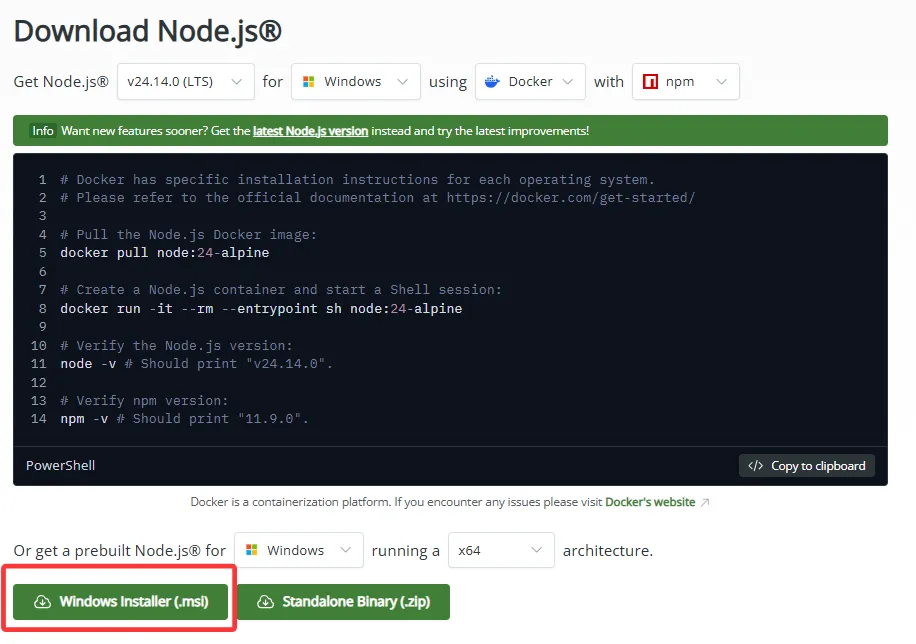Screen dimensions: 916x644
Task: Click the latest Node.js version link
Action: pyautogui.click(x=310, y=131)
